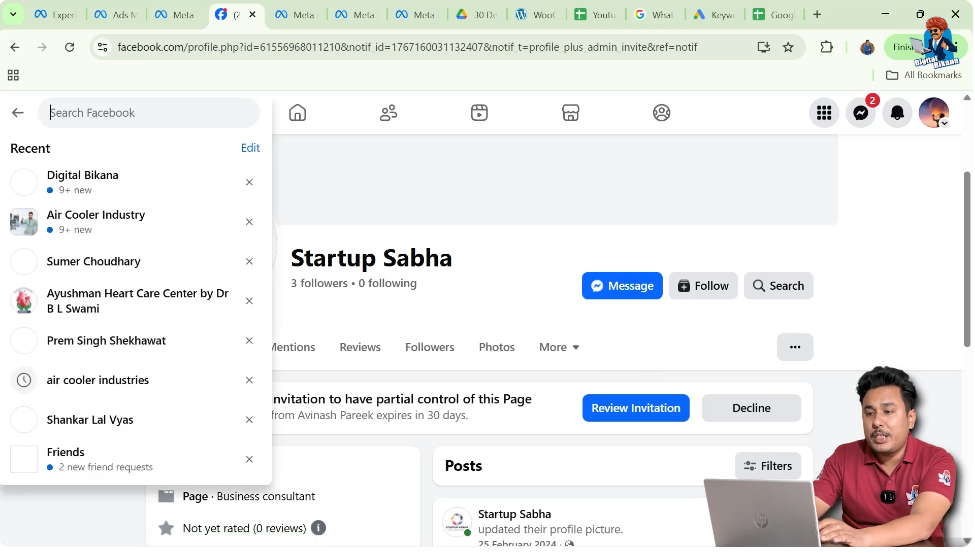This screenshot has width=975, height=553.
Task: Open post Filters
Action: point(769,467)
